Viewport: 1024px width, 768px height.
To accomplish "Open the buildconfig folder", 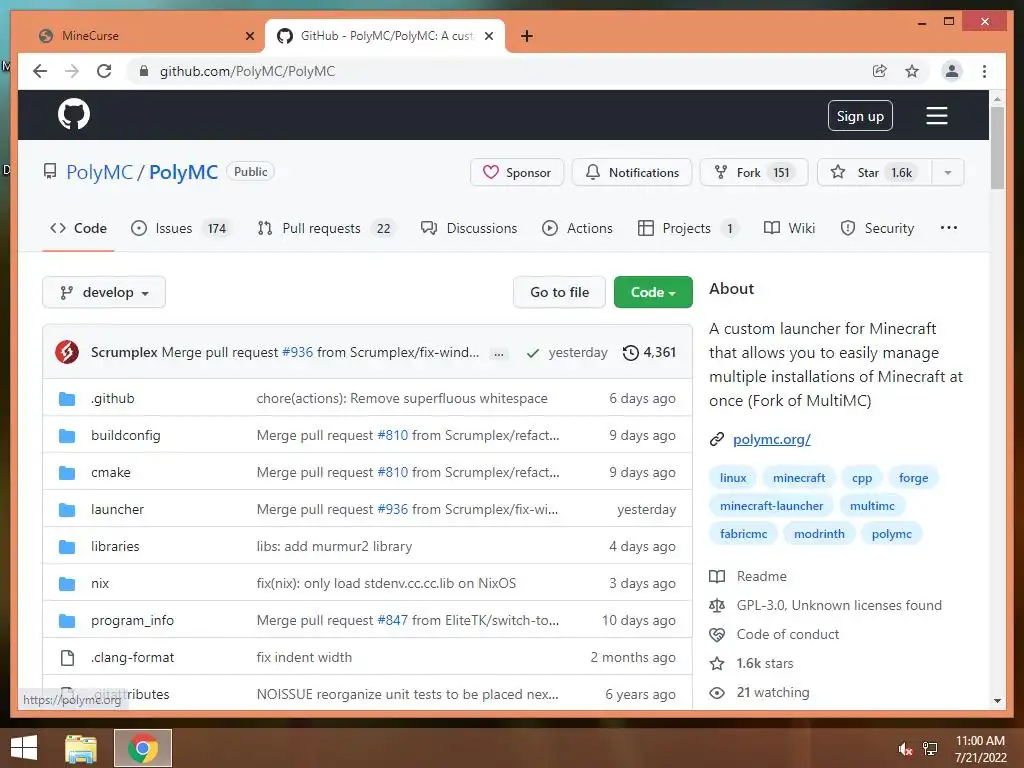I will (x=125, y=436).
